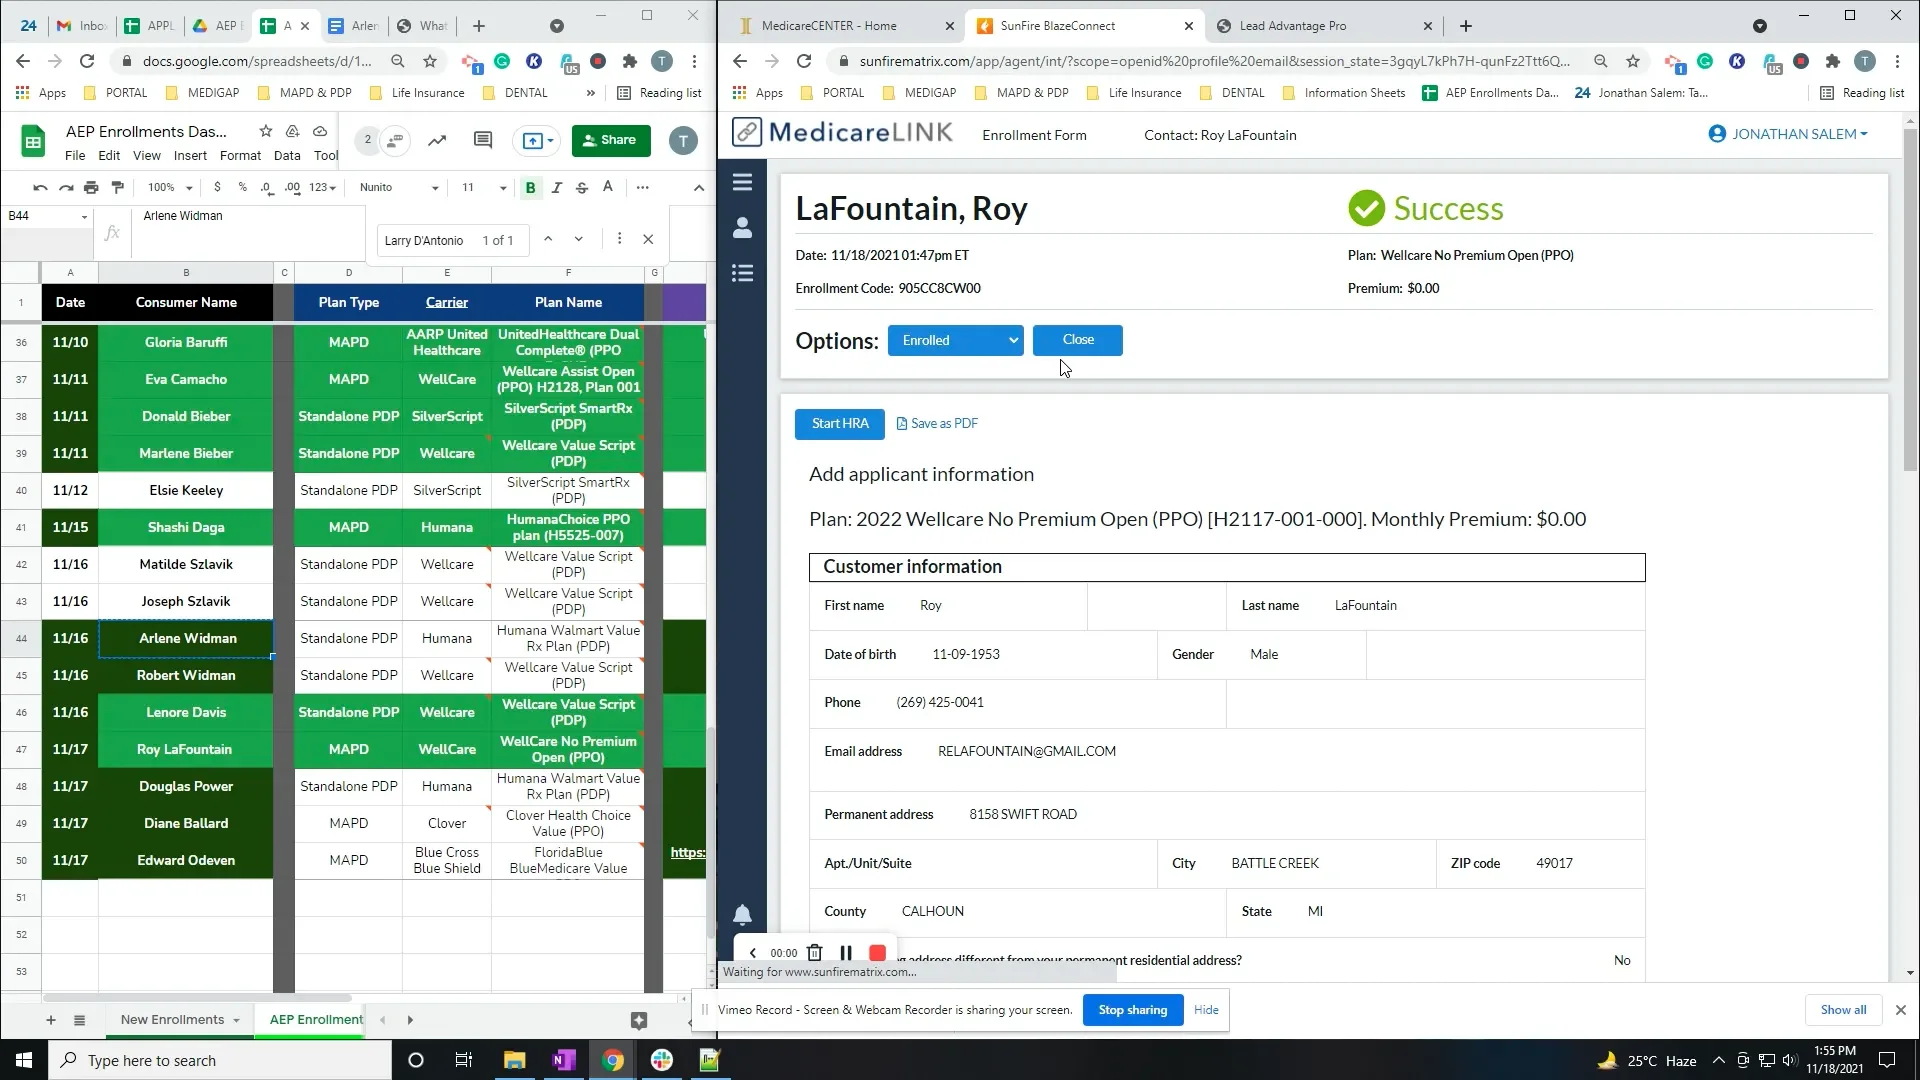Viewport: 1920px width, 1080px height.
Task: Toggle bold formatting in the Sheets toolbar
Action: coord(531,187)
